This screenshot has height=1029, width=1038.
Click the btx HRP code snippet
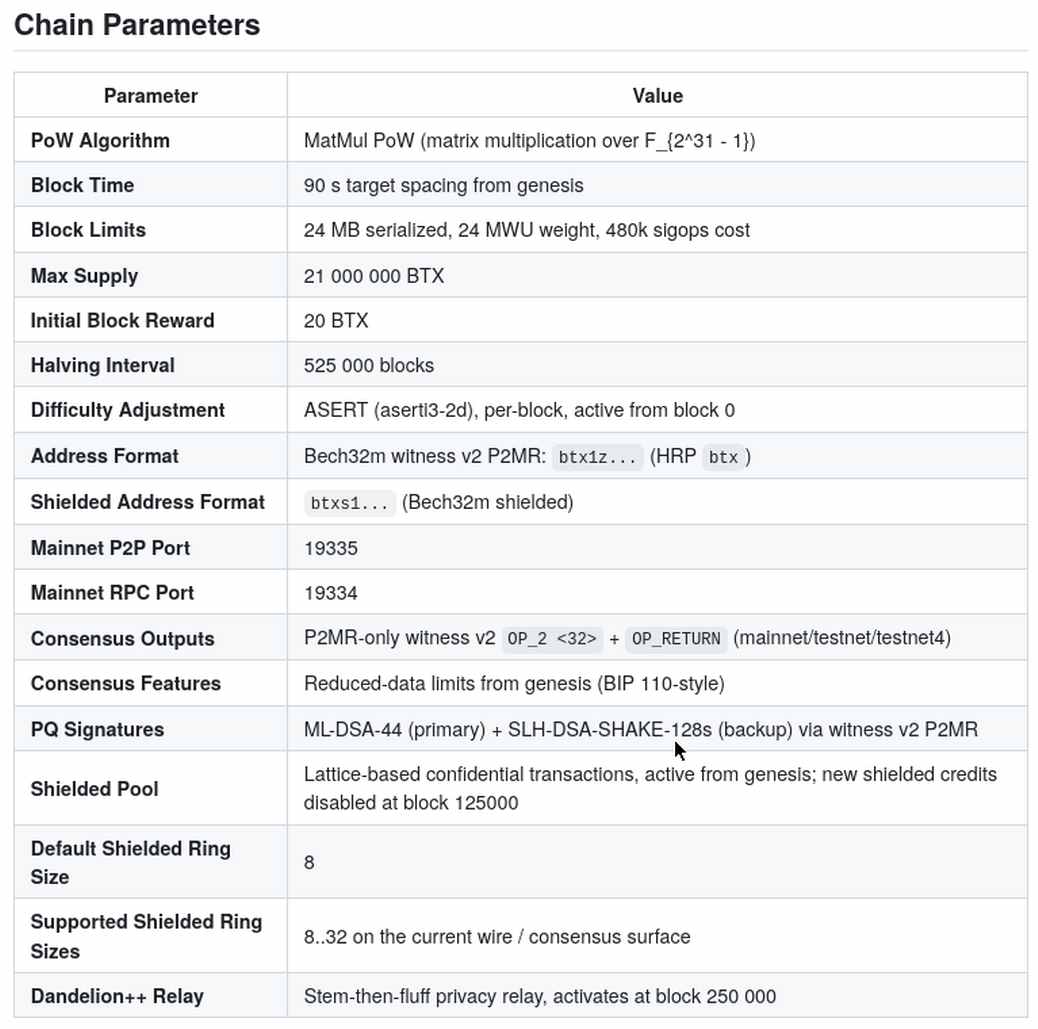point(723,457)
